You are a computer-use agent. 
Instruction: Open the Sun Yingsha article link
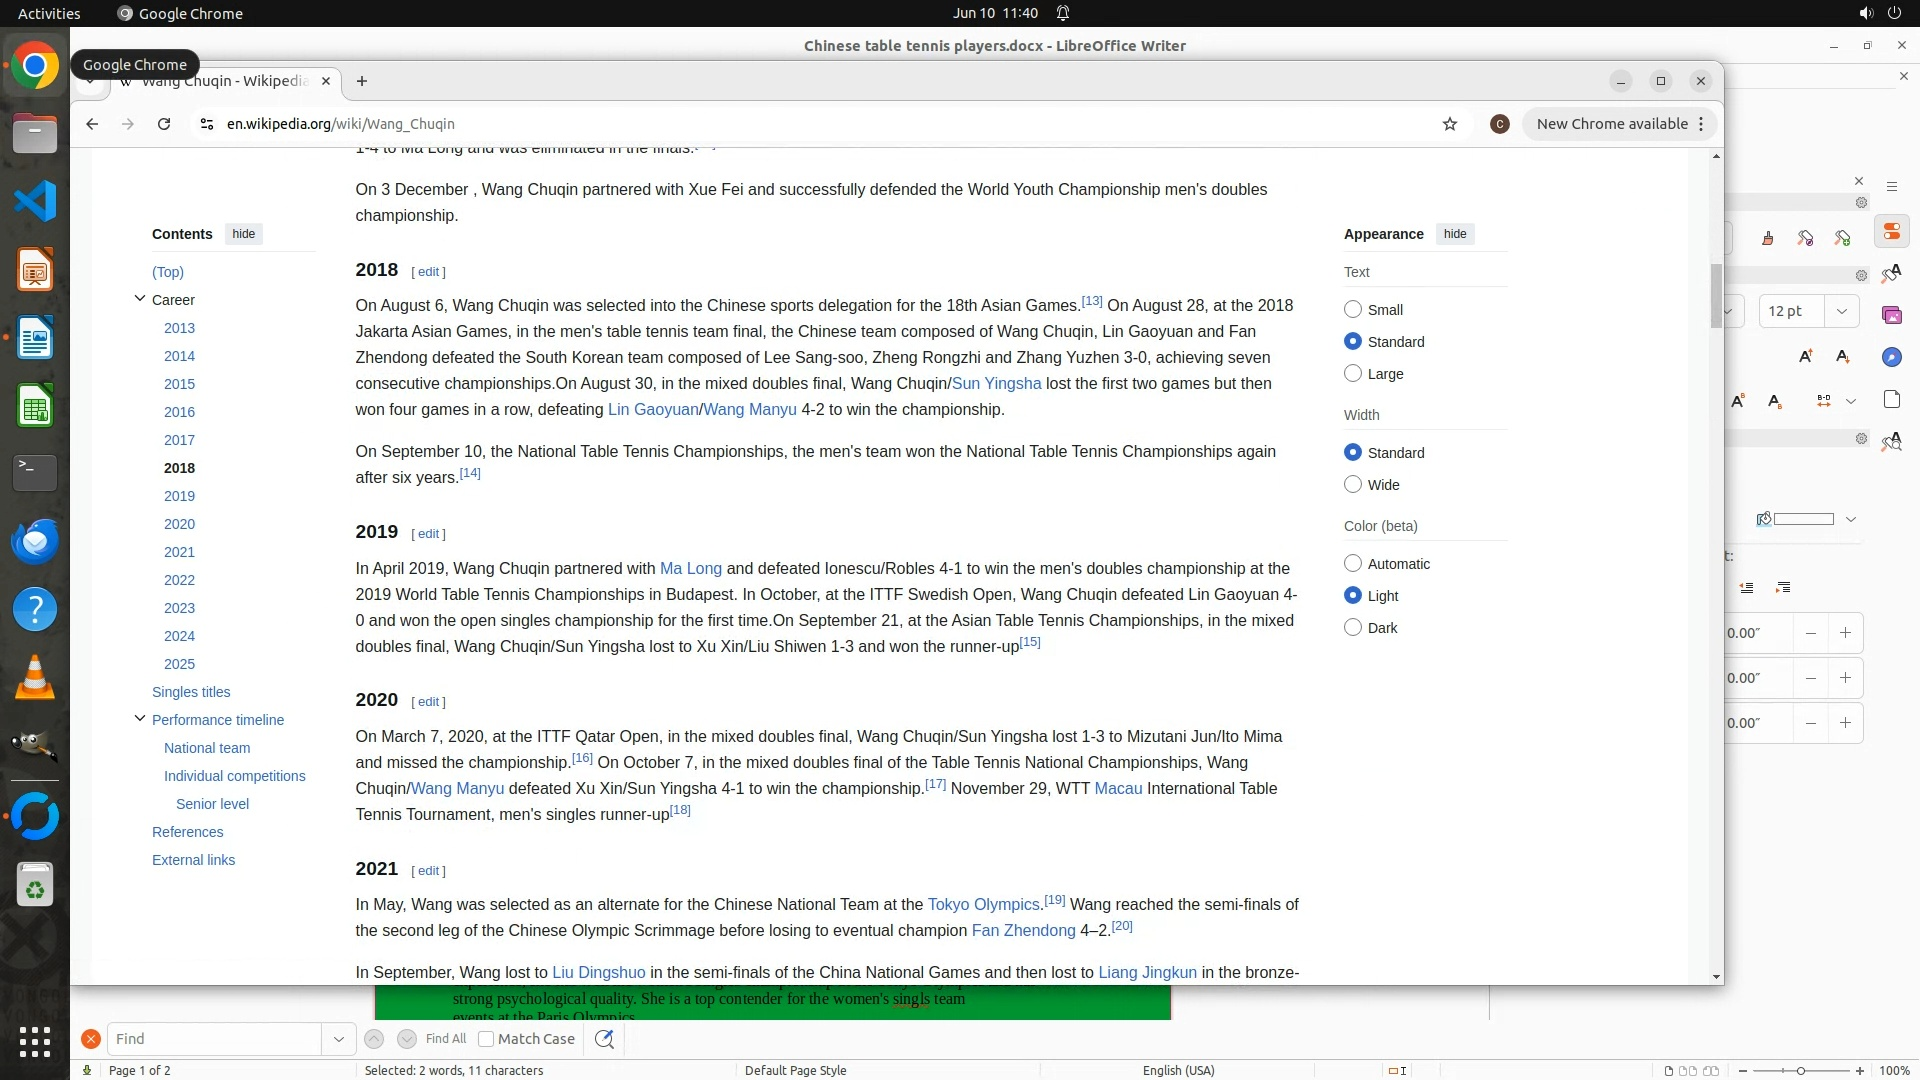(x=996, y=384)
